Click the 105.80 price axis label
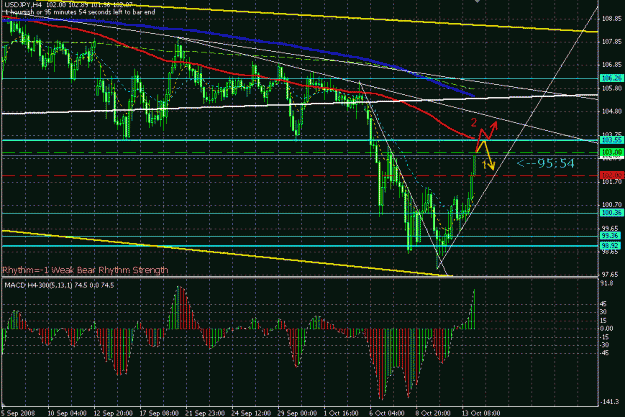Viewport: 625px width, 417px height. [612, 88]
